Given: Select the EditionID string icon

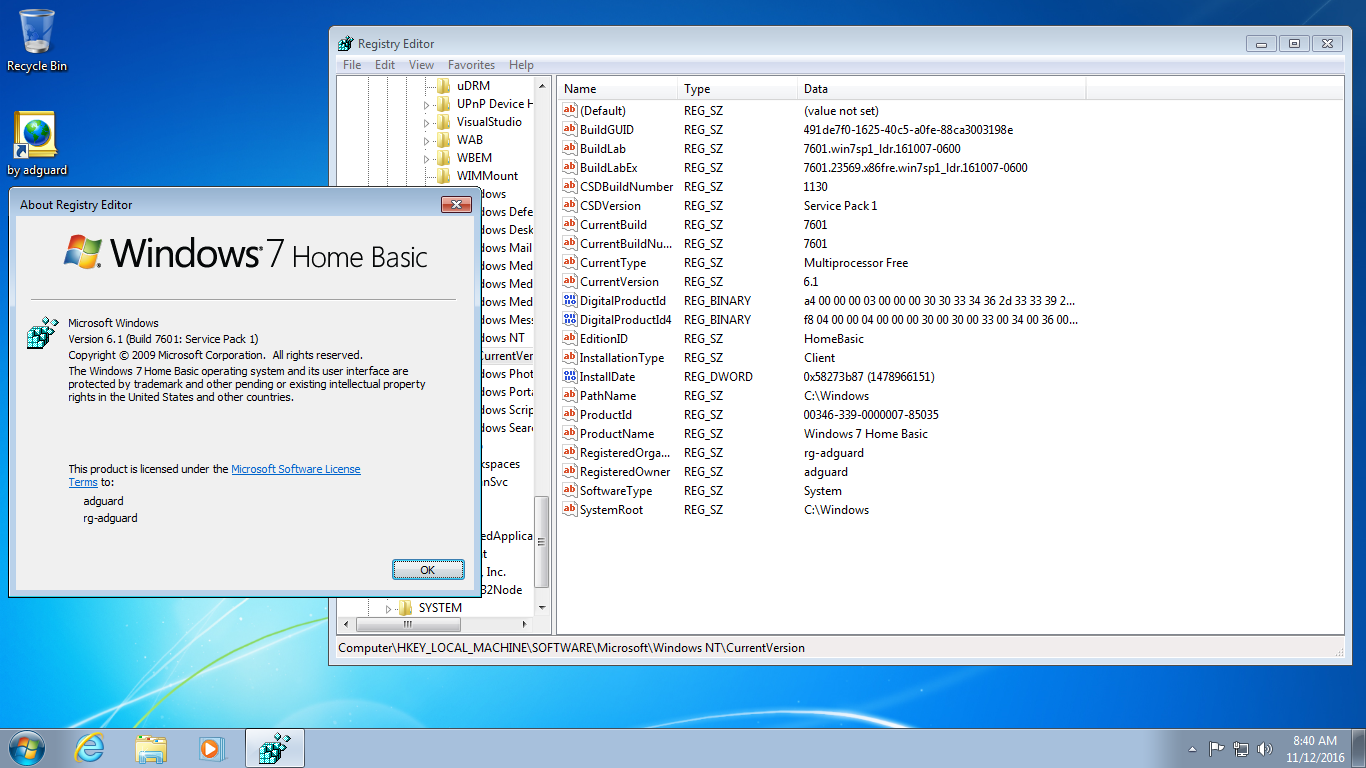Looking at the screenshot, I should tap(570, 339).
